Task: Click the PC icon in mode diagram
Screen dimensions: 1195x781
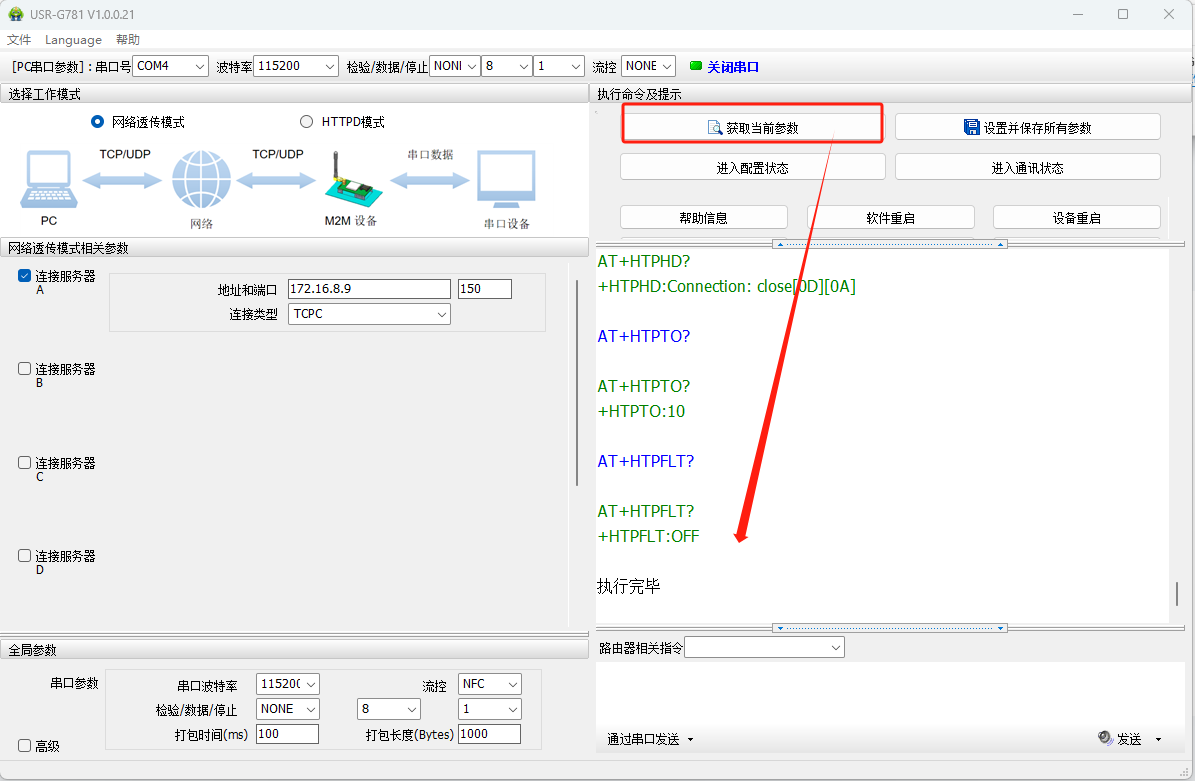Action: coord(47,180)
